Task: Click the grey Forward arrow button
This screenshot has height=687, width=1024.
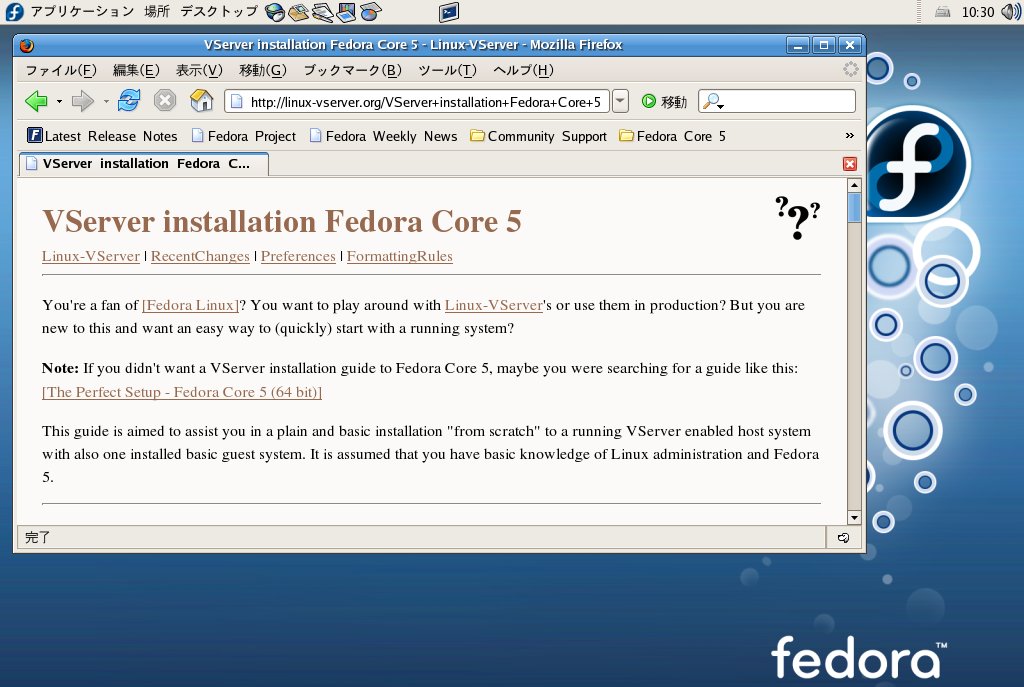Action: pos(83,101)
